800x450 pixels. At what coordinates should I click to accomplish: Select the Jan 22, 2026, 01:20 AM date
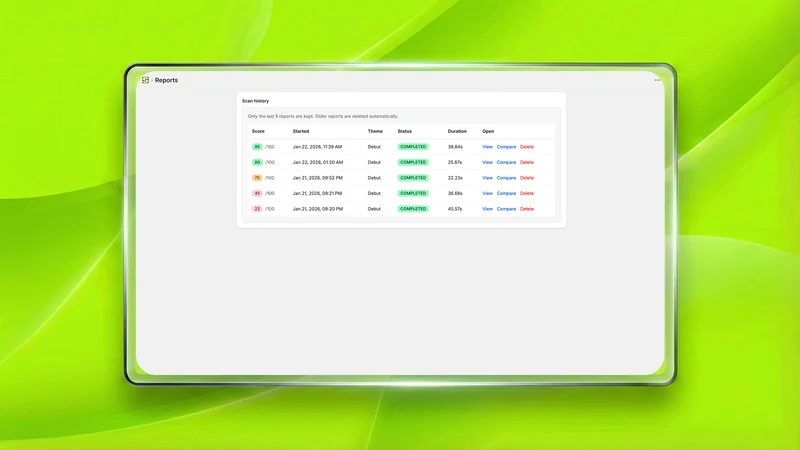318,162
